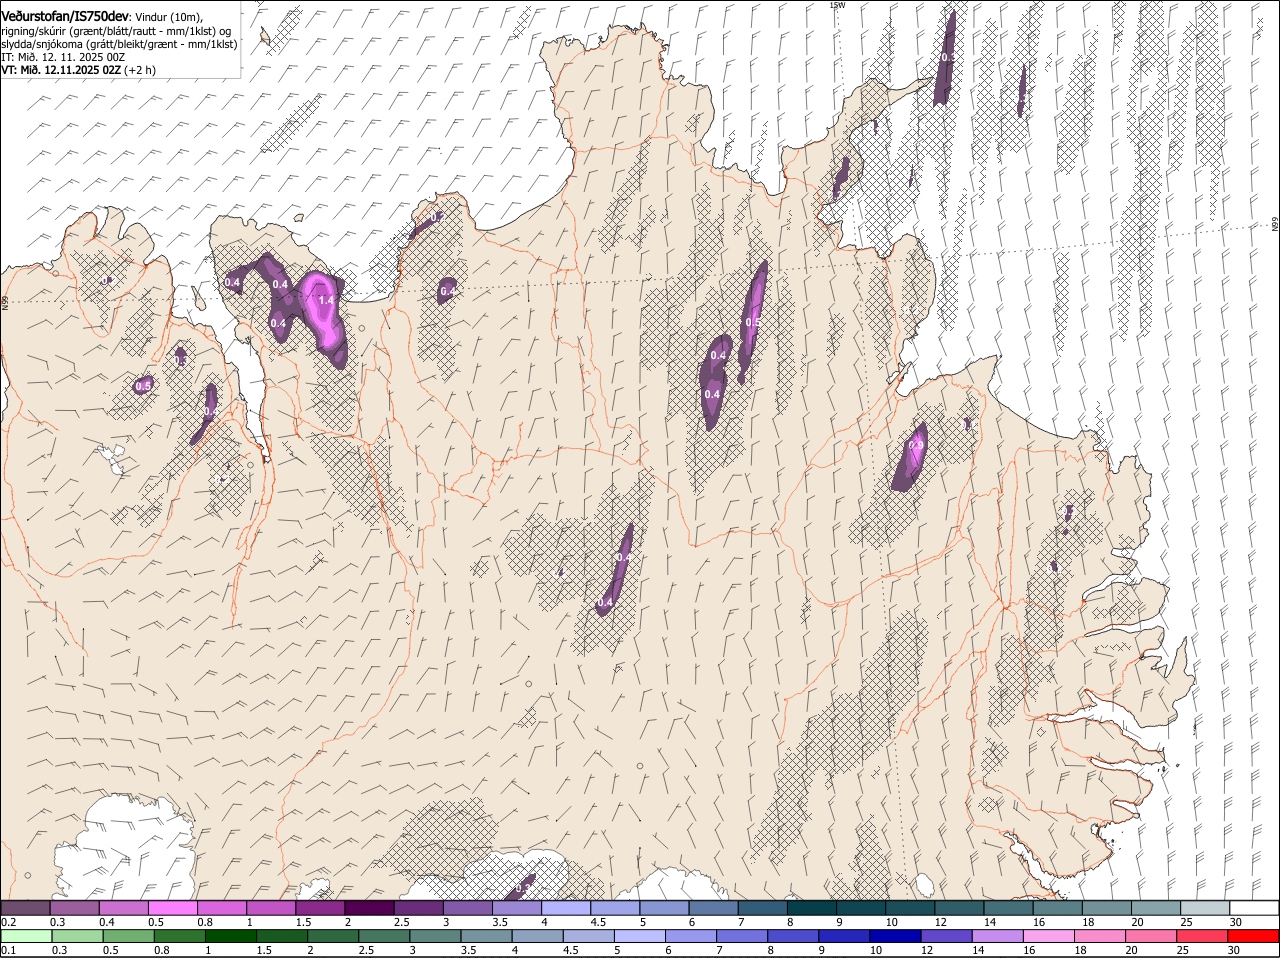Select top legend swatch between 0.2 and 0.3
The image size is (1280, 958).
tap(26, 907)
